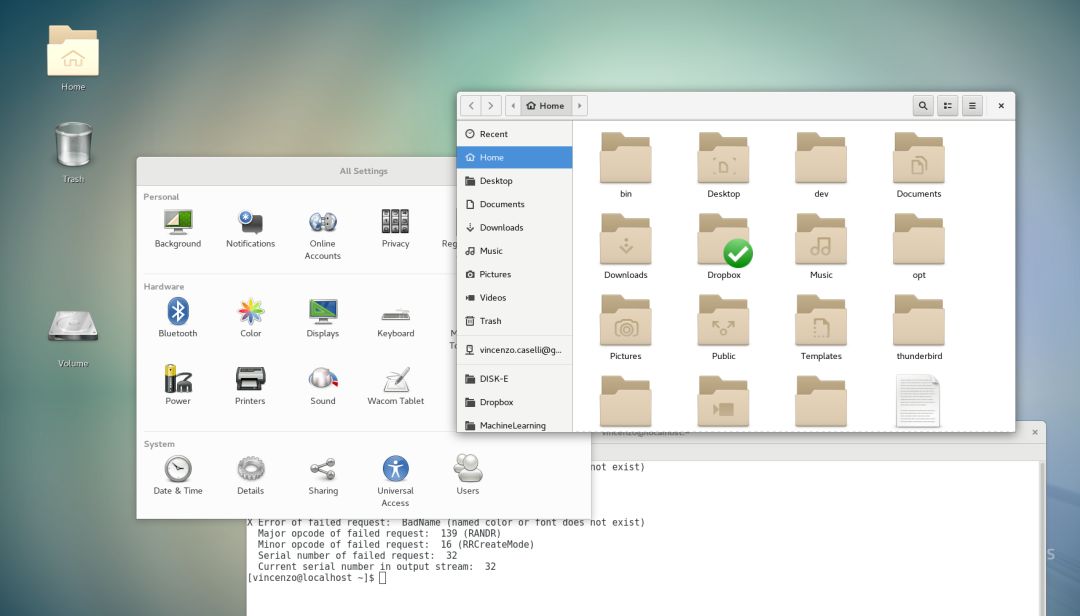Go forward in Files navigation
1080x616 pixels.
pos(491,105)
